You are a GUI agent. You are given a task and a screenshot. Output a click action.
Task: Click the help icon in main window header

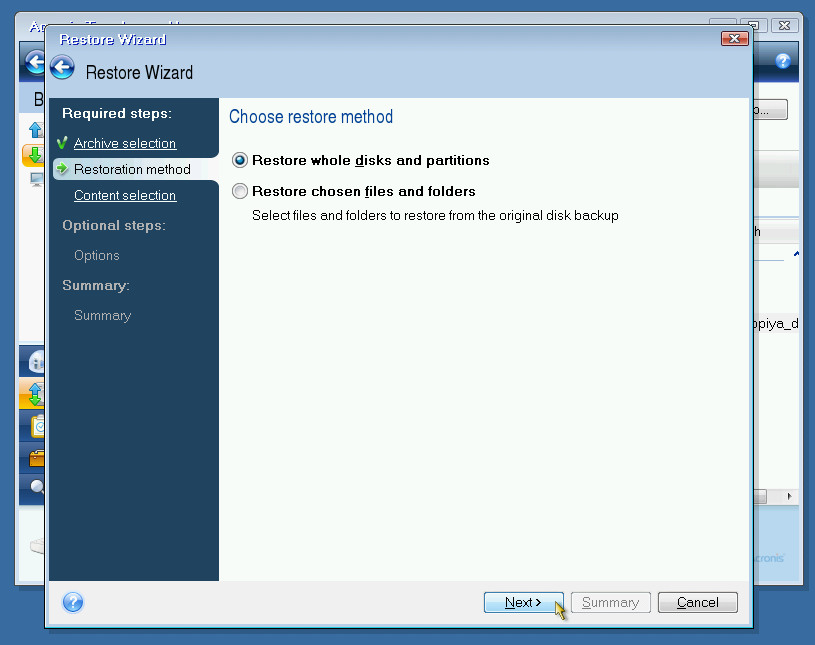783,61
